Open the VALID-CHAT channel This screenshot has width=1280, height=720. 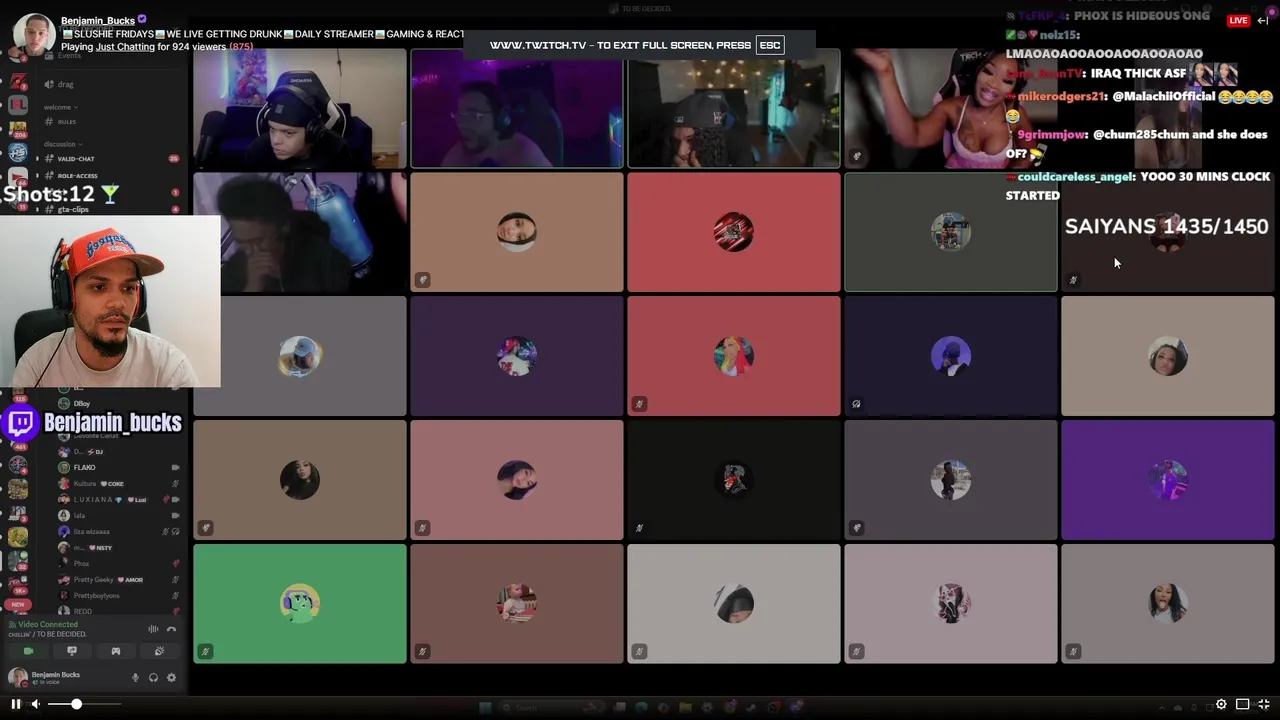(x=76, y=159)
